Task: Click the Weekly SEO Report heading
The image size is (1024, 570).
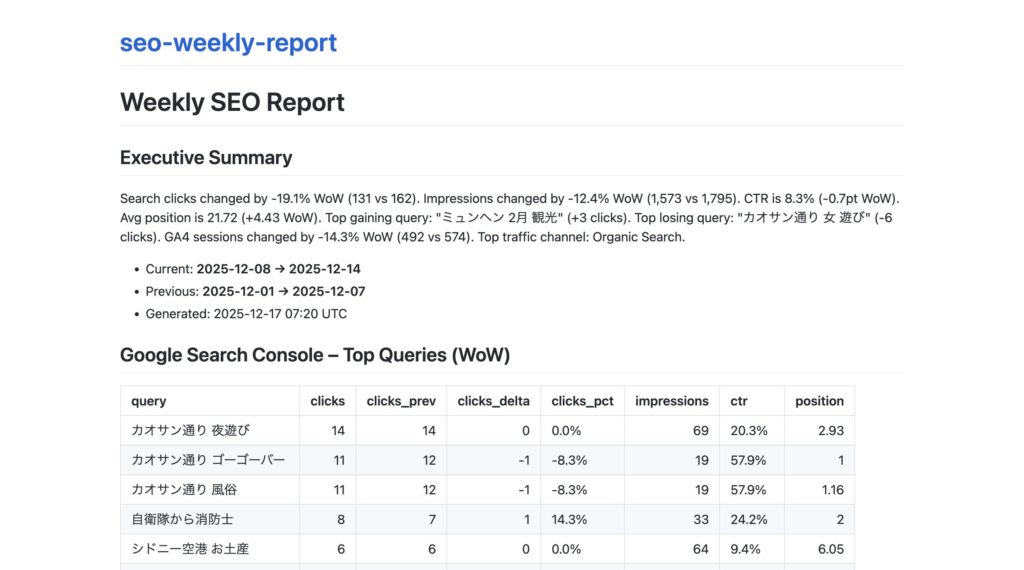Action: pos(232,102)
